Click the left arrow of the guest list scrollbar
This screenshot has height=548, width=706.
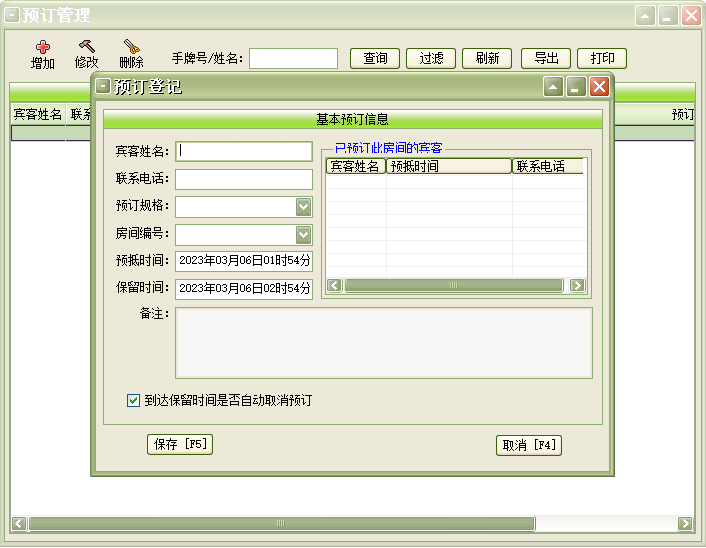pyautogui.click(x=334, y=285)
